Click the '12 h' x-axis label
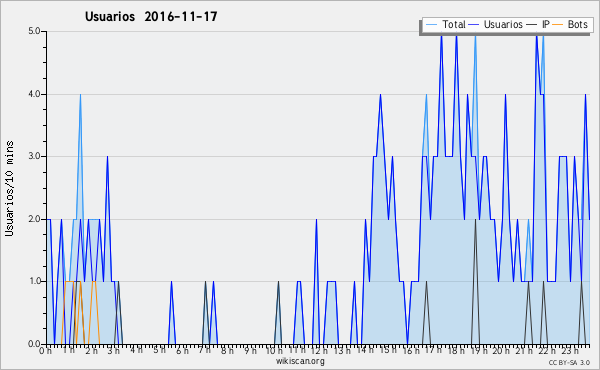 coord(319,350)
